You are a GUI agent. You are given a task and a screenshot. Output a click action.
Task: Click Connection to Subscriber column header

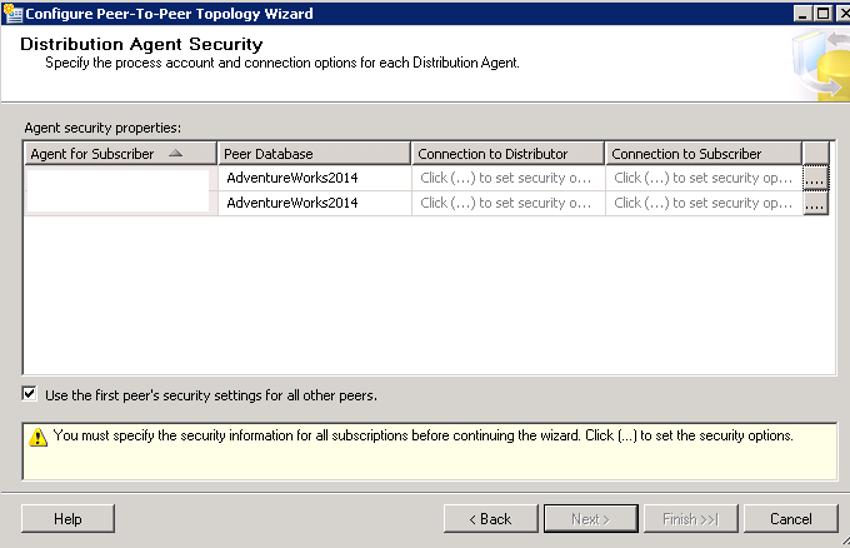pos(703,154)
